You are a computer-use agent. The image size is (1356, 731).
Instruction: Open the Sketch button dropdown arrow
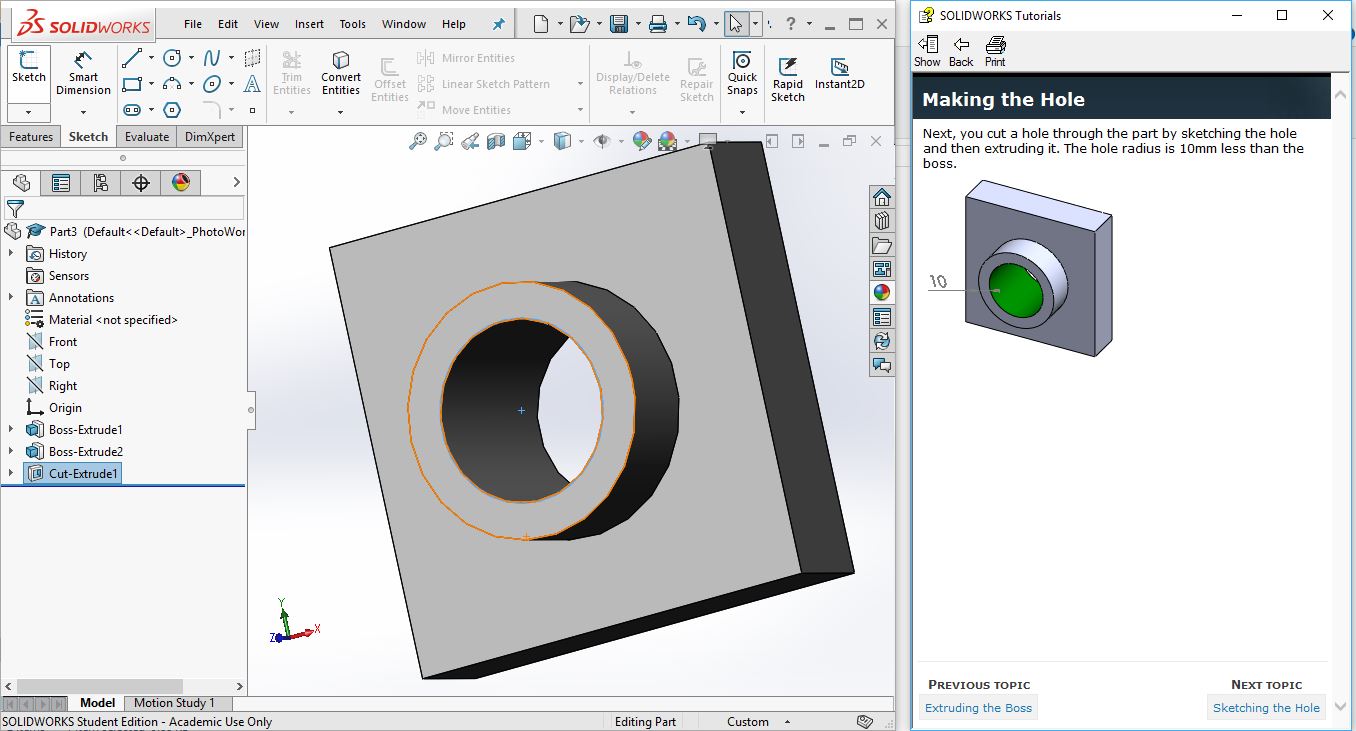coord(28,112)
